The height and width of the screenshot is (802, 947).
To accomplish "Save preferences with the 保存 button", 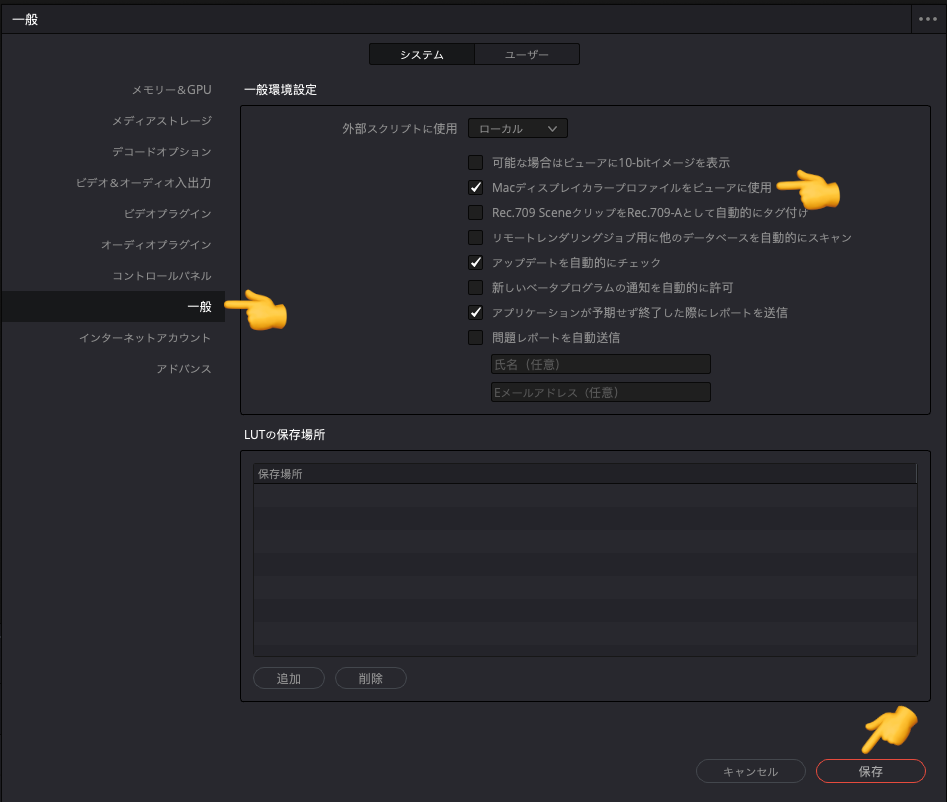I will point(870,771).
